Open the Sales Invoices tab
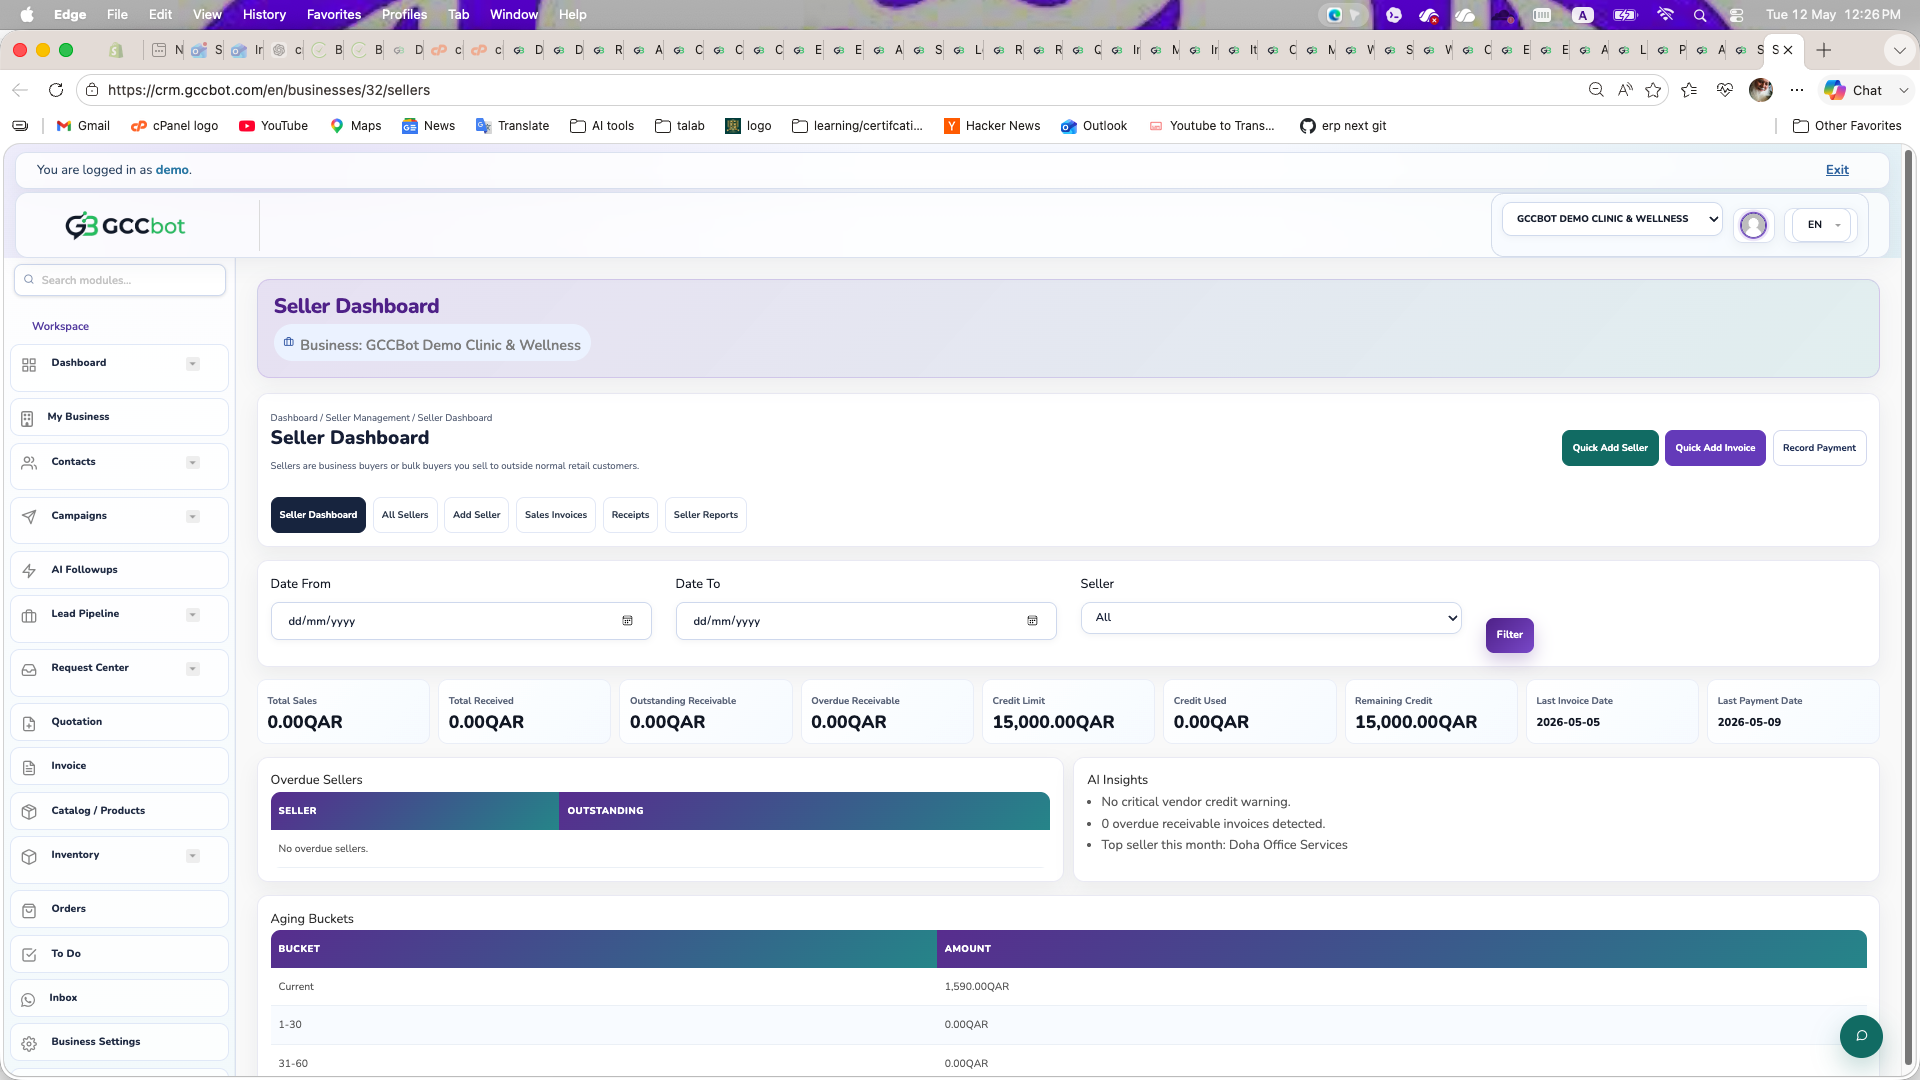Image resolution: width=1920 pixels, height=1080 pixels. (x=556, y=515)
